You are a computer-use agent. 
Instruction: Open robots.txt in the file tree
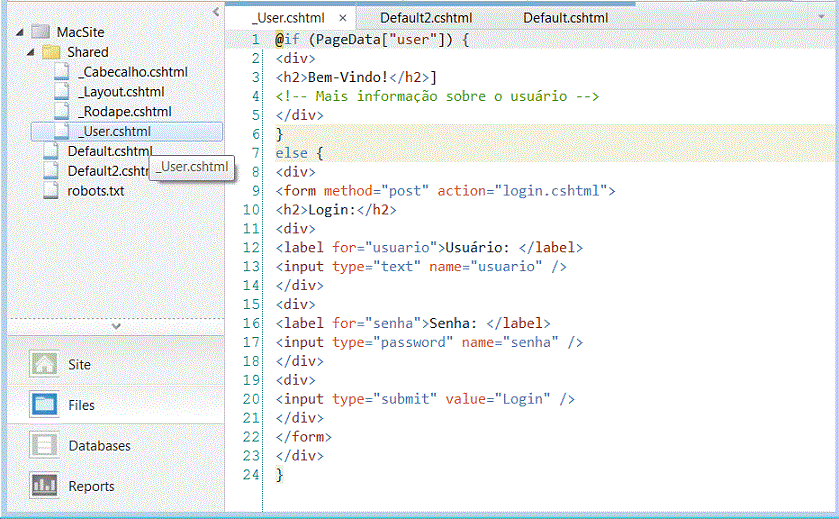(x=96, y=190)
